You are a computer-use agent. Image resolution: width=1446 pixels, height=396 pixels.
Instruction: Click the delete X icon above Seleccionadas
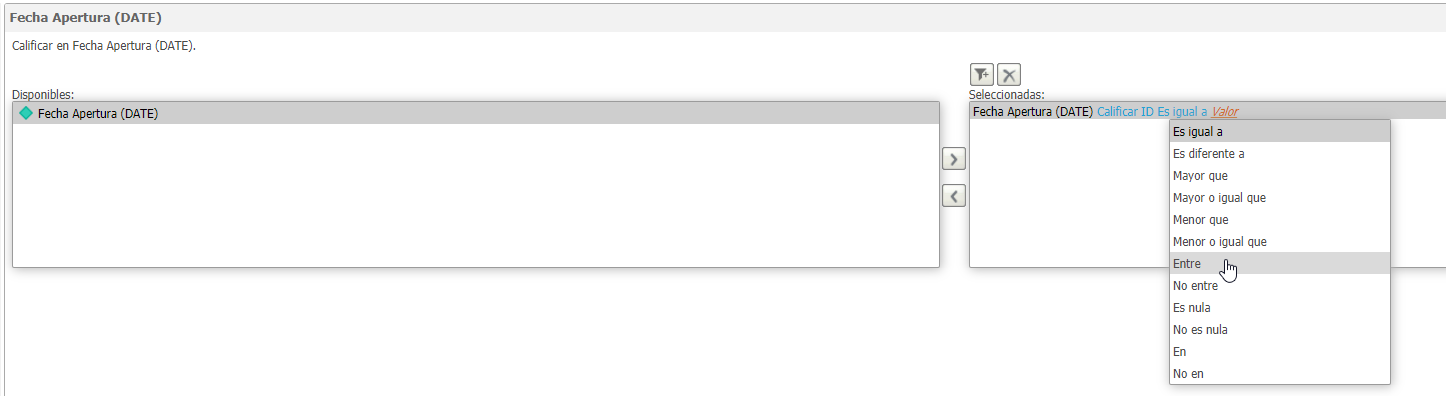click(x=1009, y=75)
